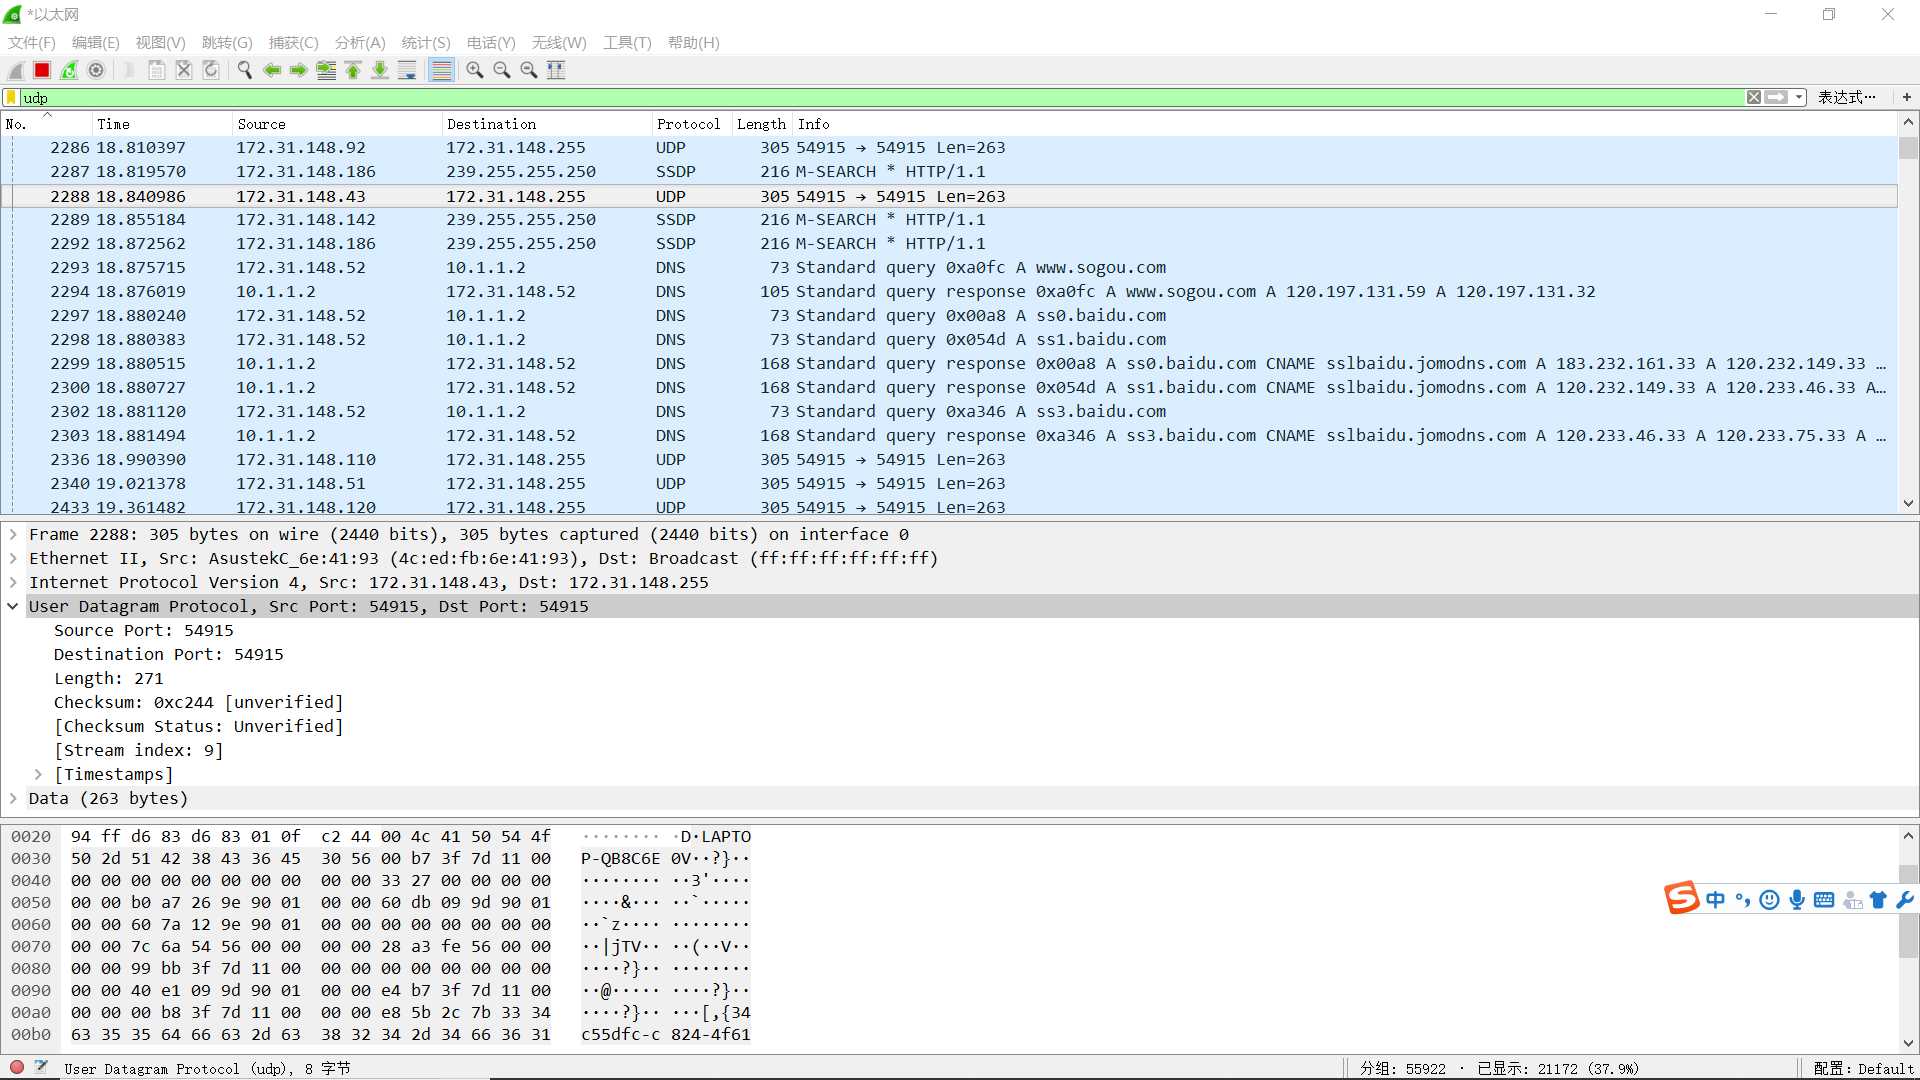This screenshot has width=1920, height=1080.
Task: Open the 捕获(C) menu
Action: 294,43
